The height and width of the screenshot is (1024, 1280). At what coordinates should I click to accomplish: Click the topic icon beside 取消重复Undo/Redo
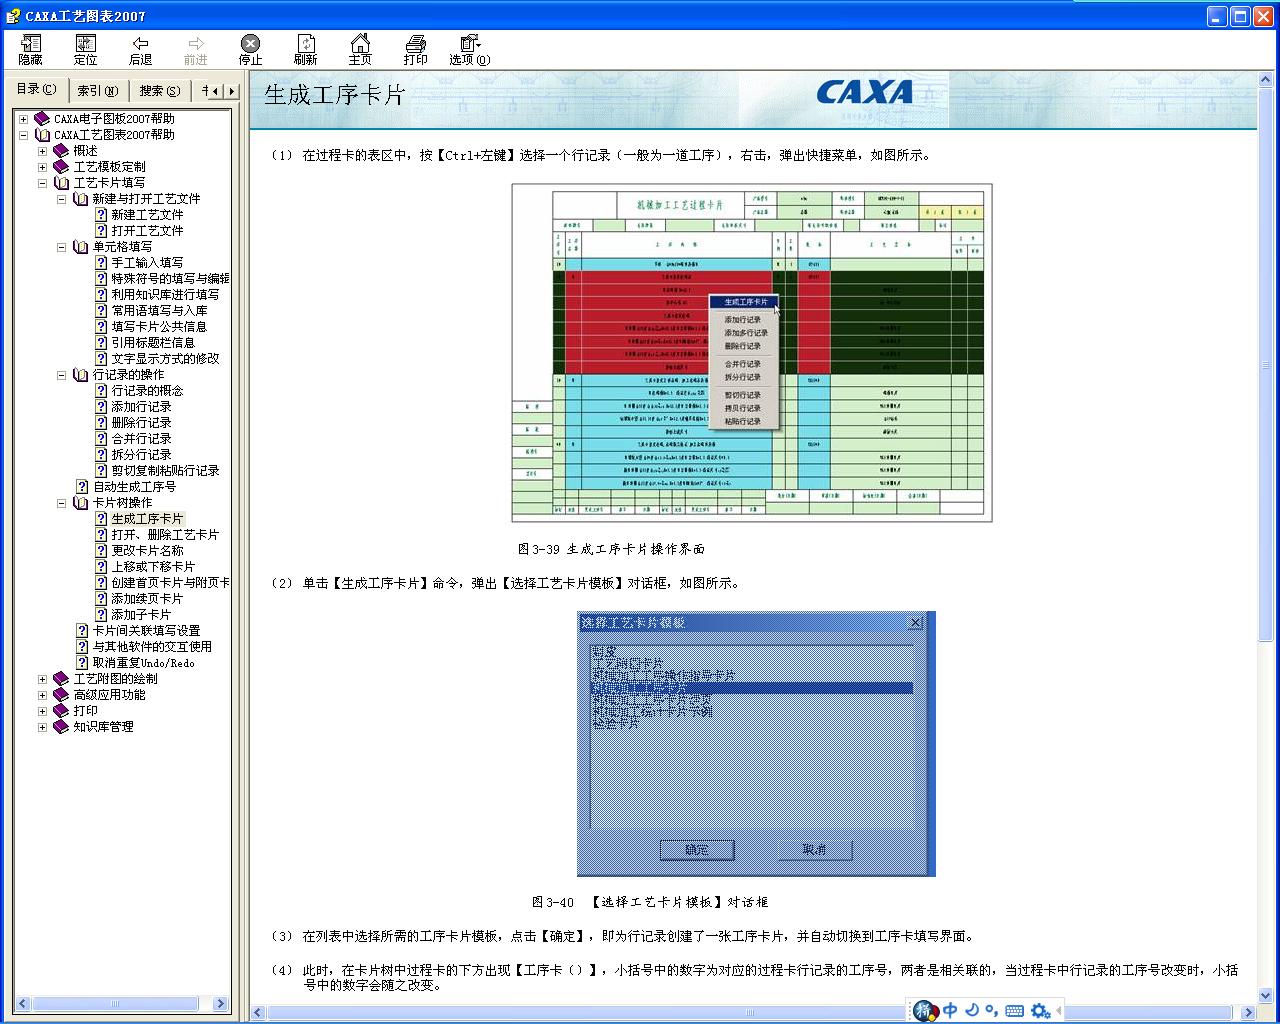pos(82,663)
